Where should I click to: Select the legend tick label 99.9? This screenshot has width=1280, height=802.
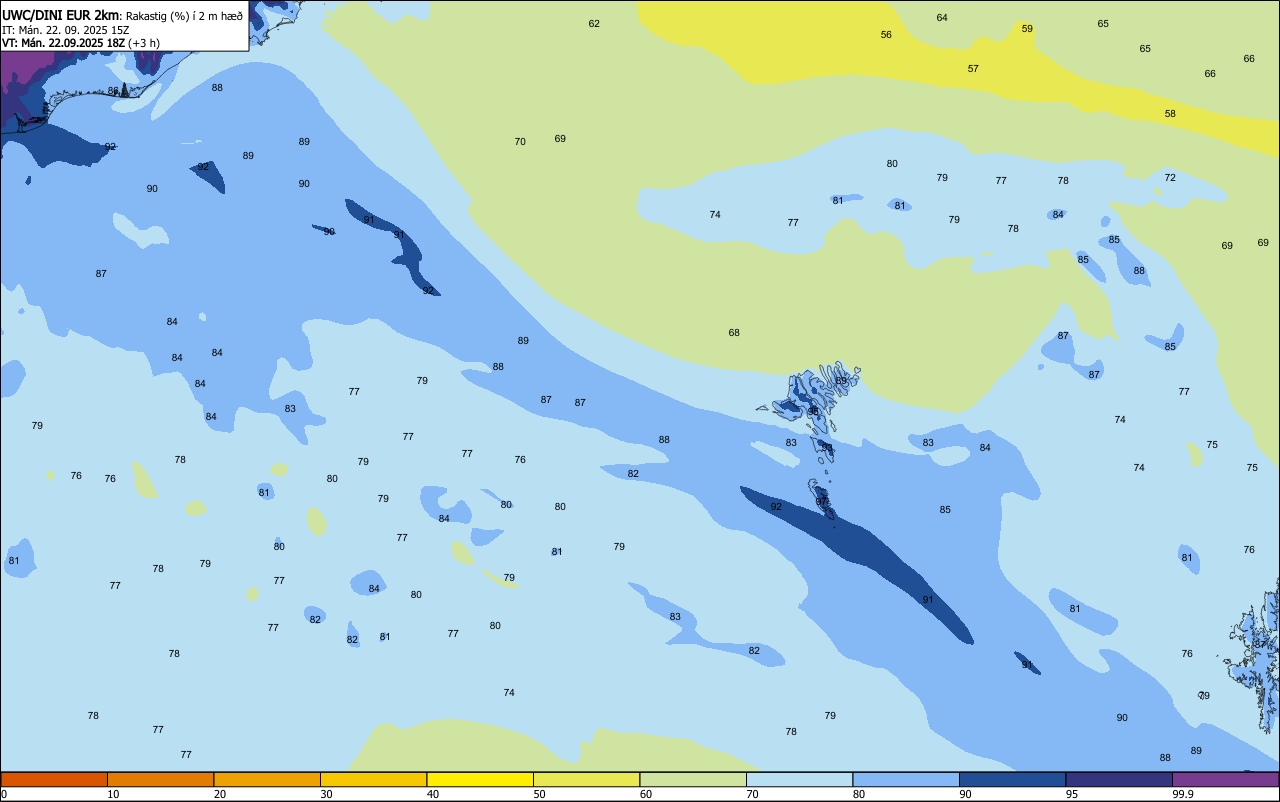pyautogui.click(x=1183, y=794)
